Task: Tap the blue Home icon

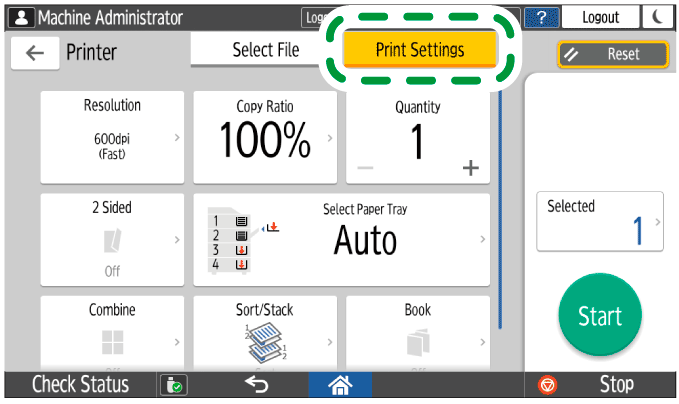Action: coord(339,384)
